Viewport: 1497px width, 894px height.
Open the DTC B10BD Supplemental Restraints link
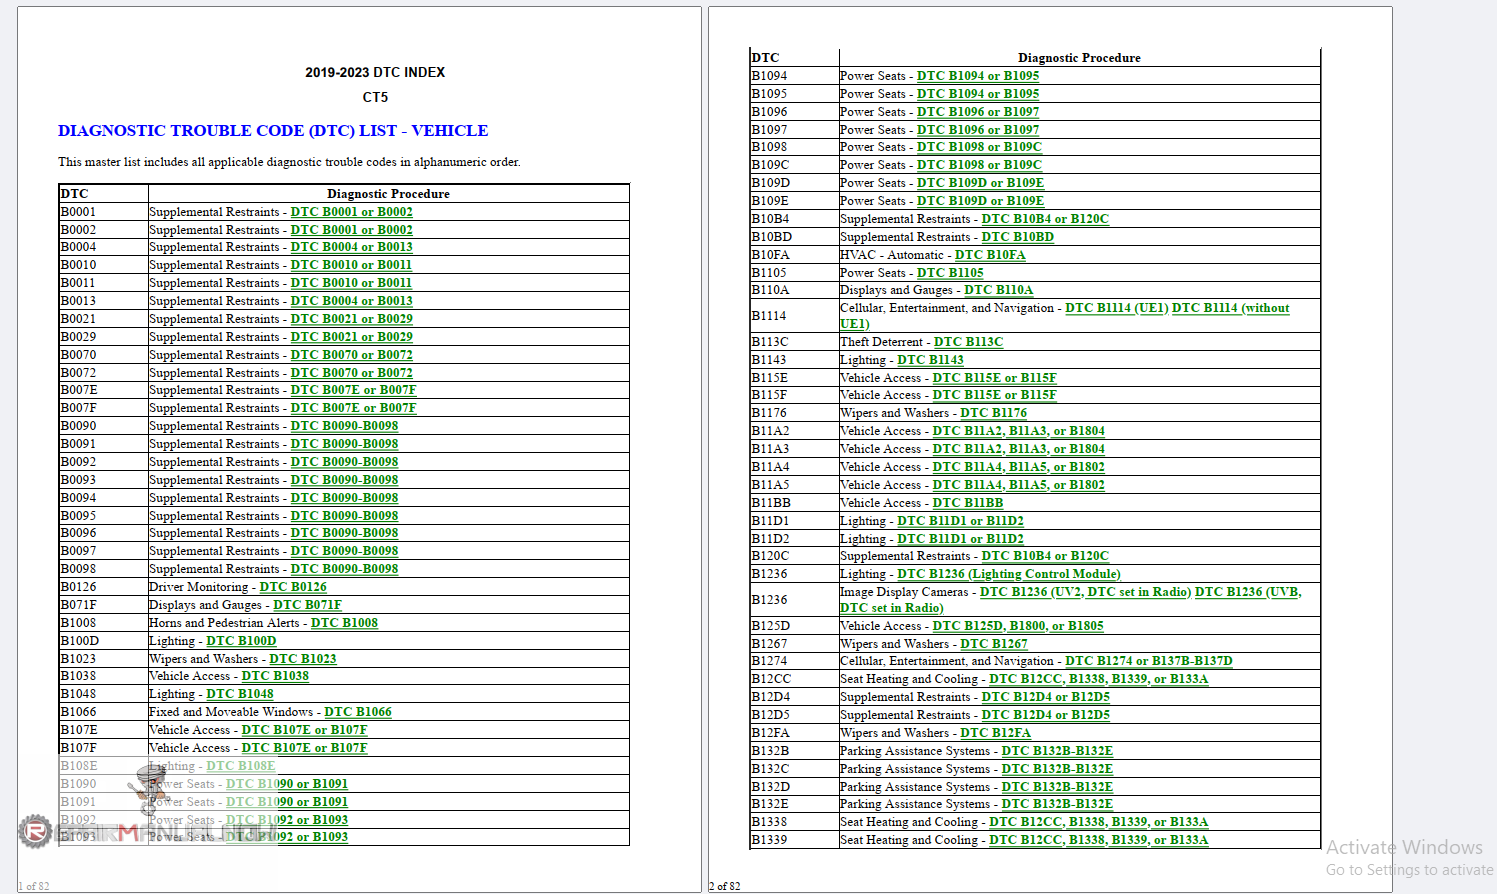[1018, 237]
